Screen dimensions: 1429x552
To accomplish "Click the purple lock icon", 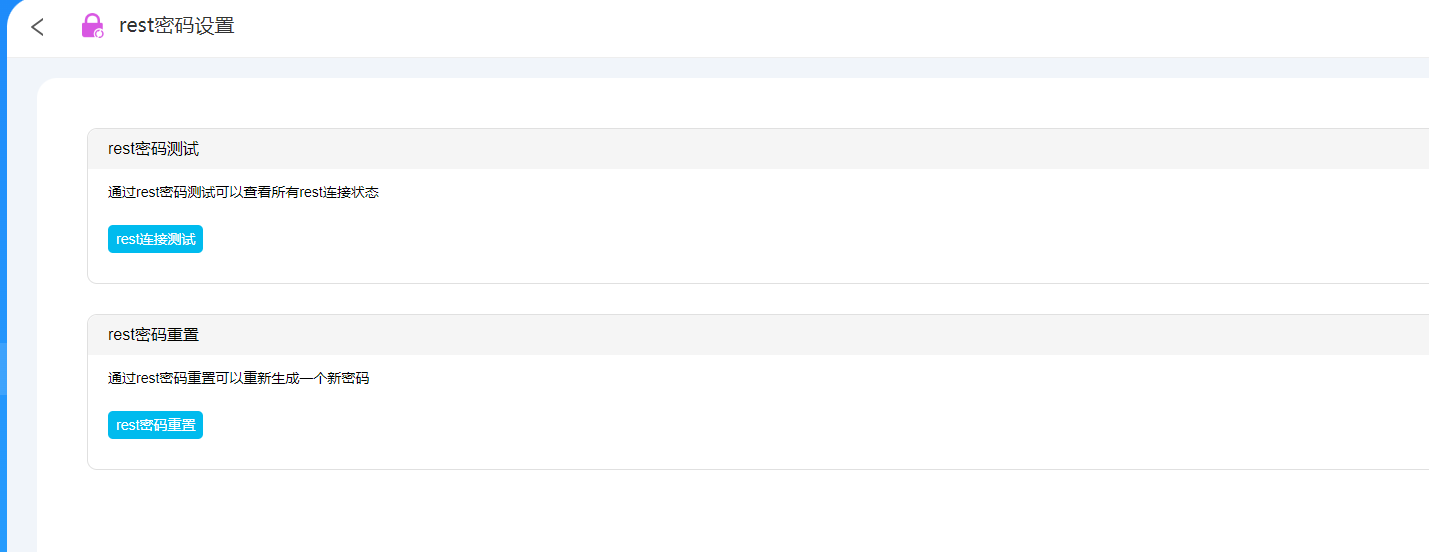I will click(x=91, y=24).
